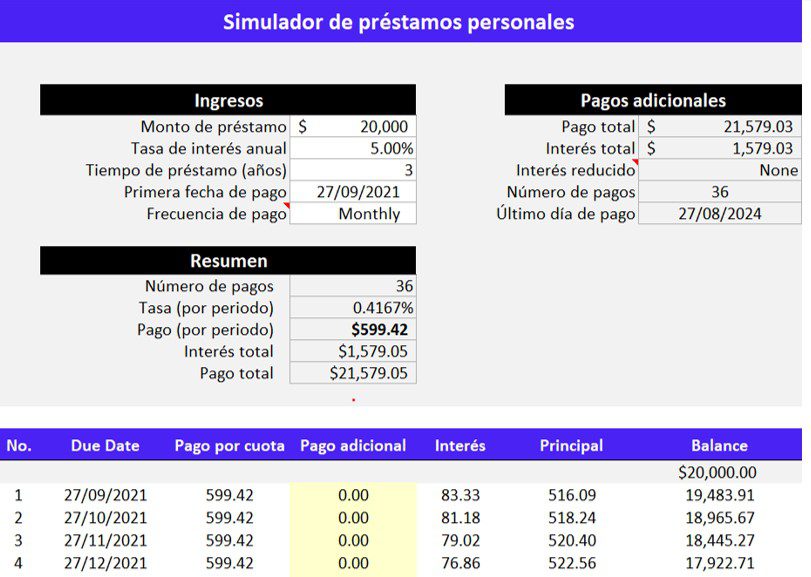Click the Pago adicional cell for payment 1
The image size is (811, 577).
[352, 495]
